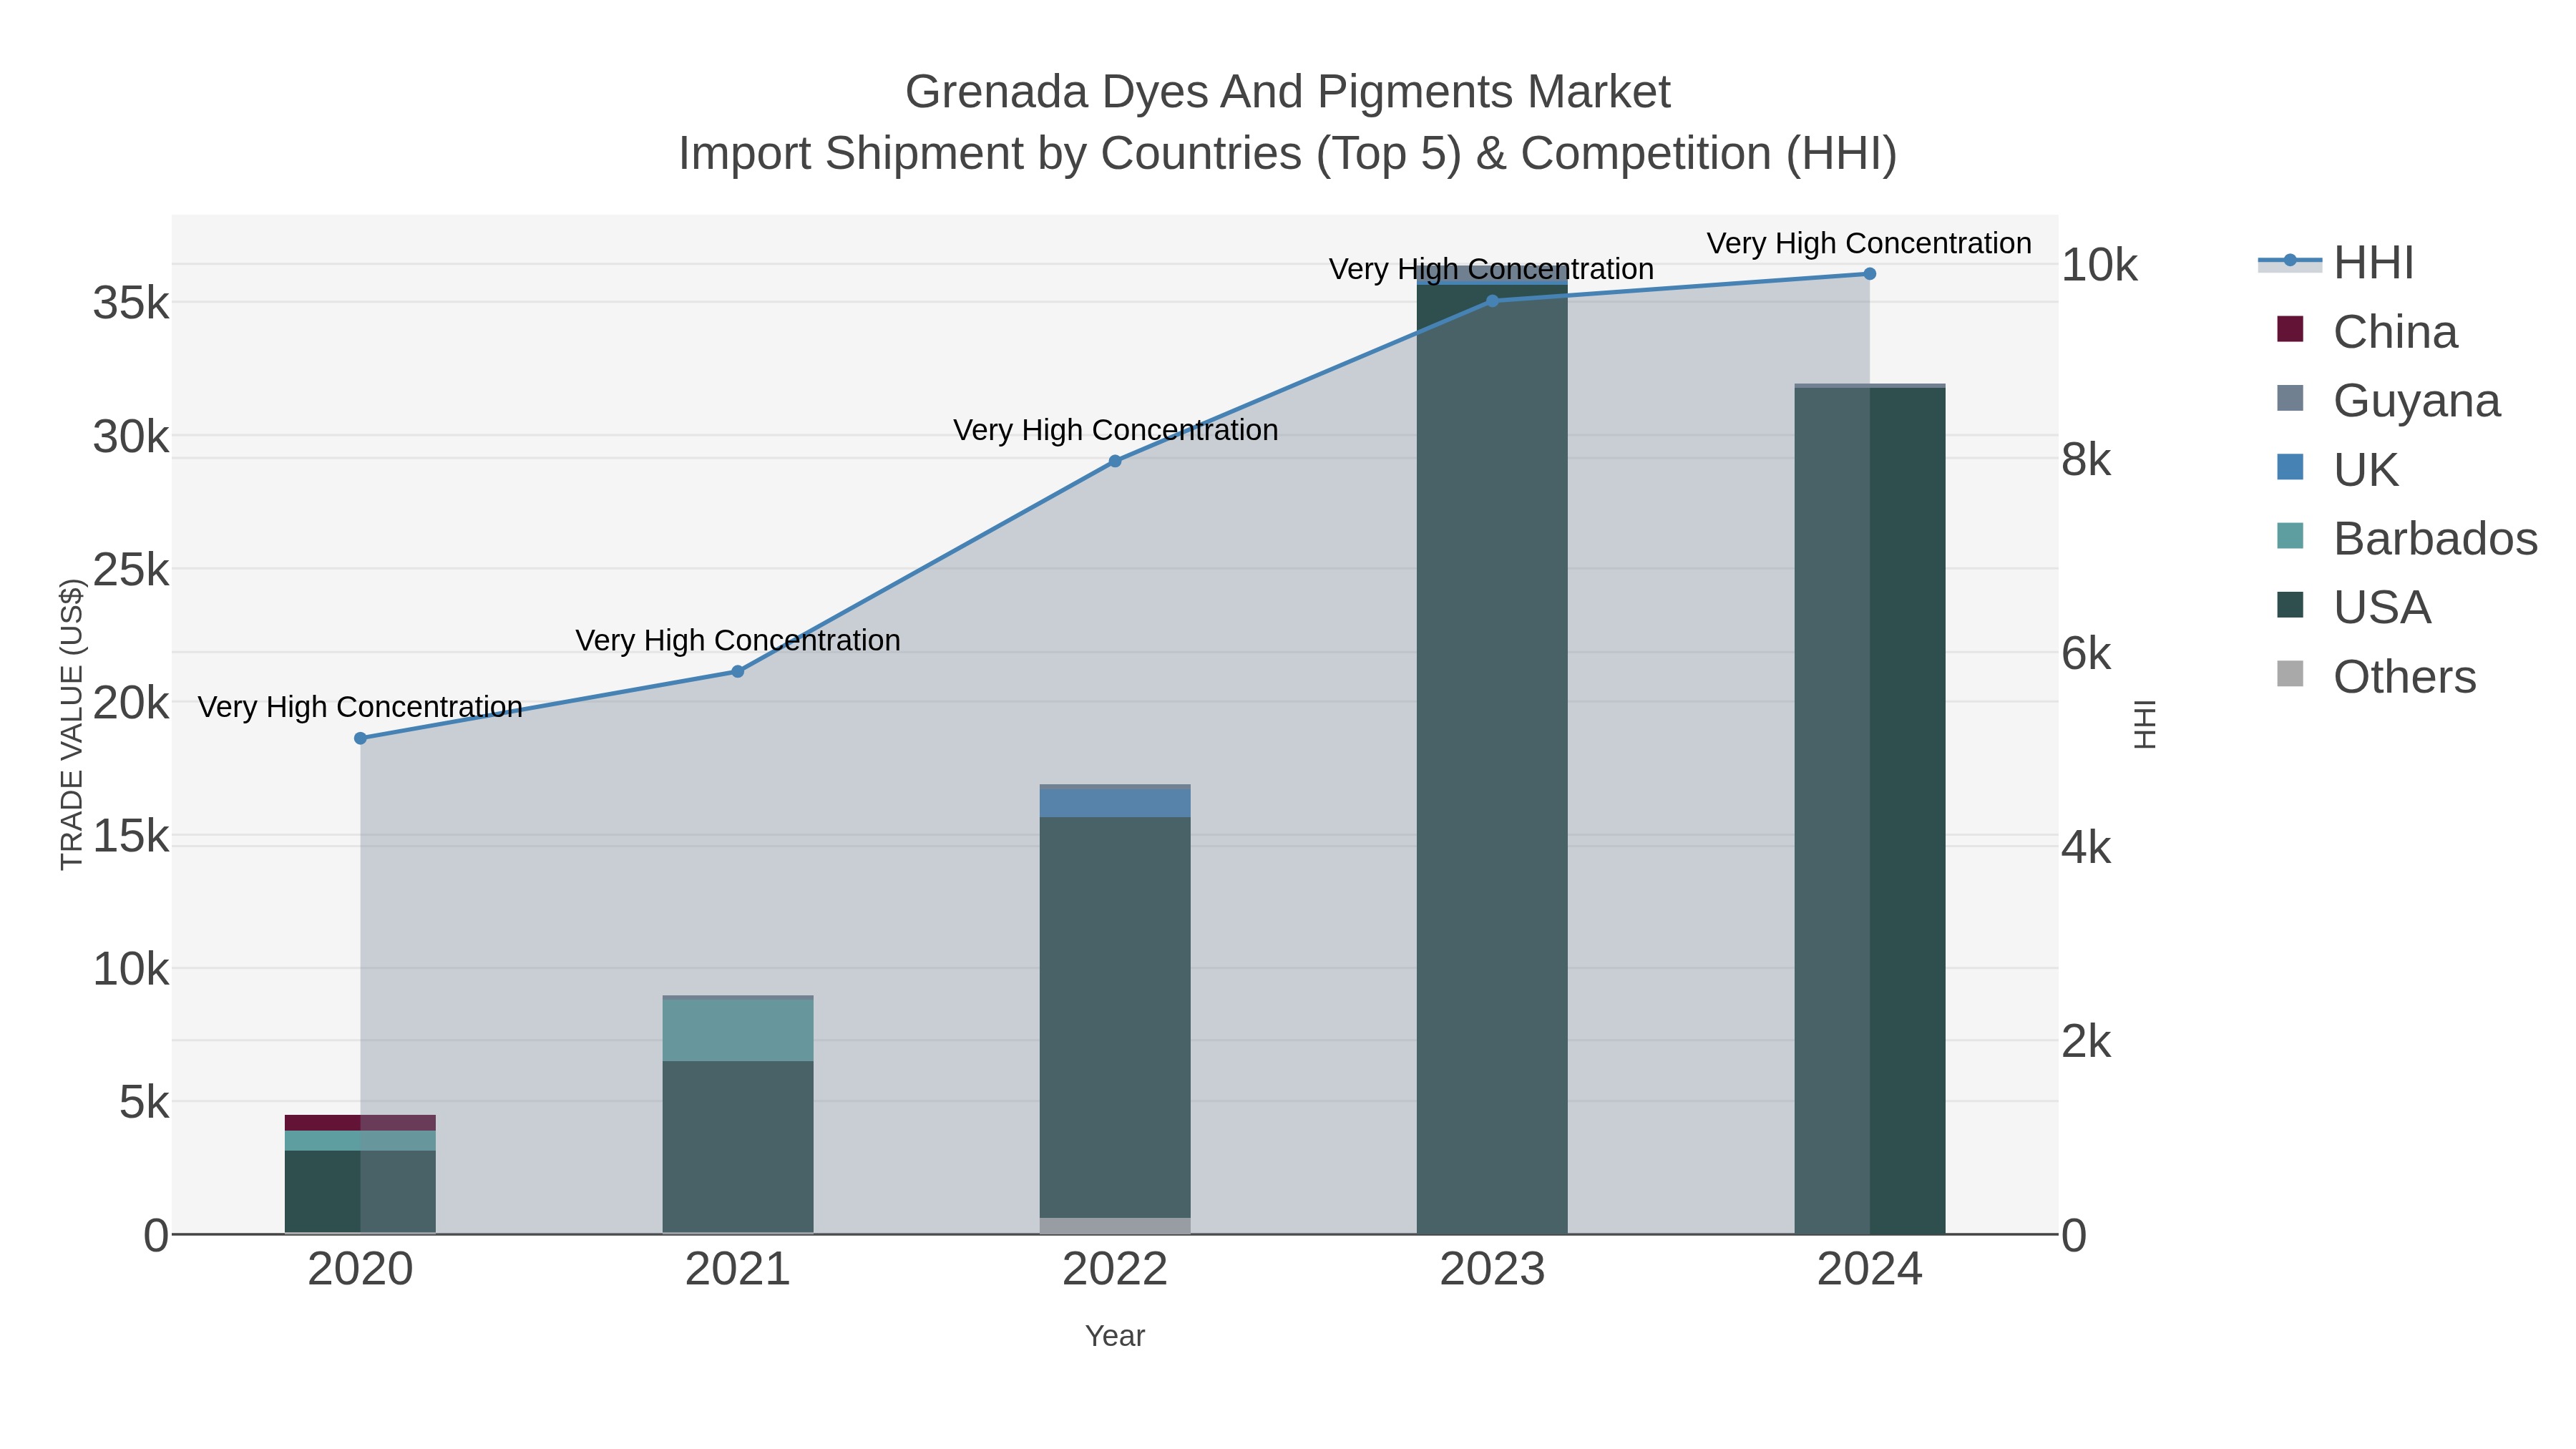Click the 2023 x-axis label
The height and width of the screenshot is (1449, 2576).
(1492, 1270)
